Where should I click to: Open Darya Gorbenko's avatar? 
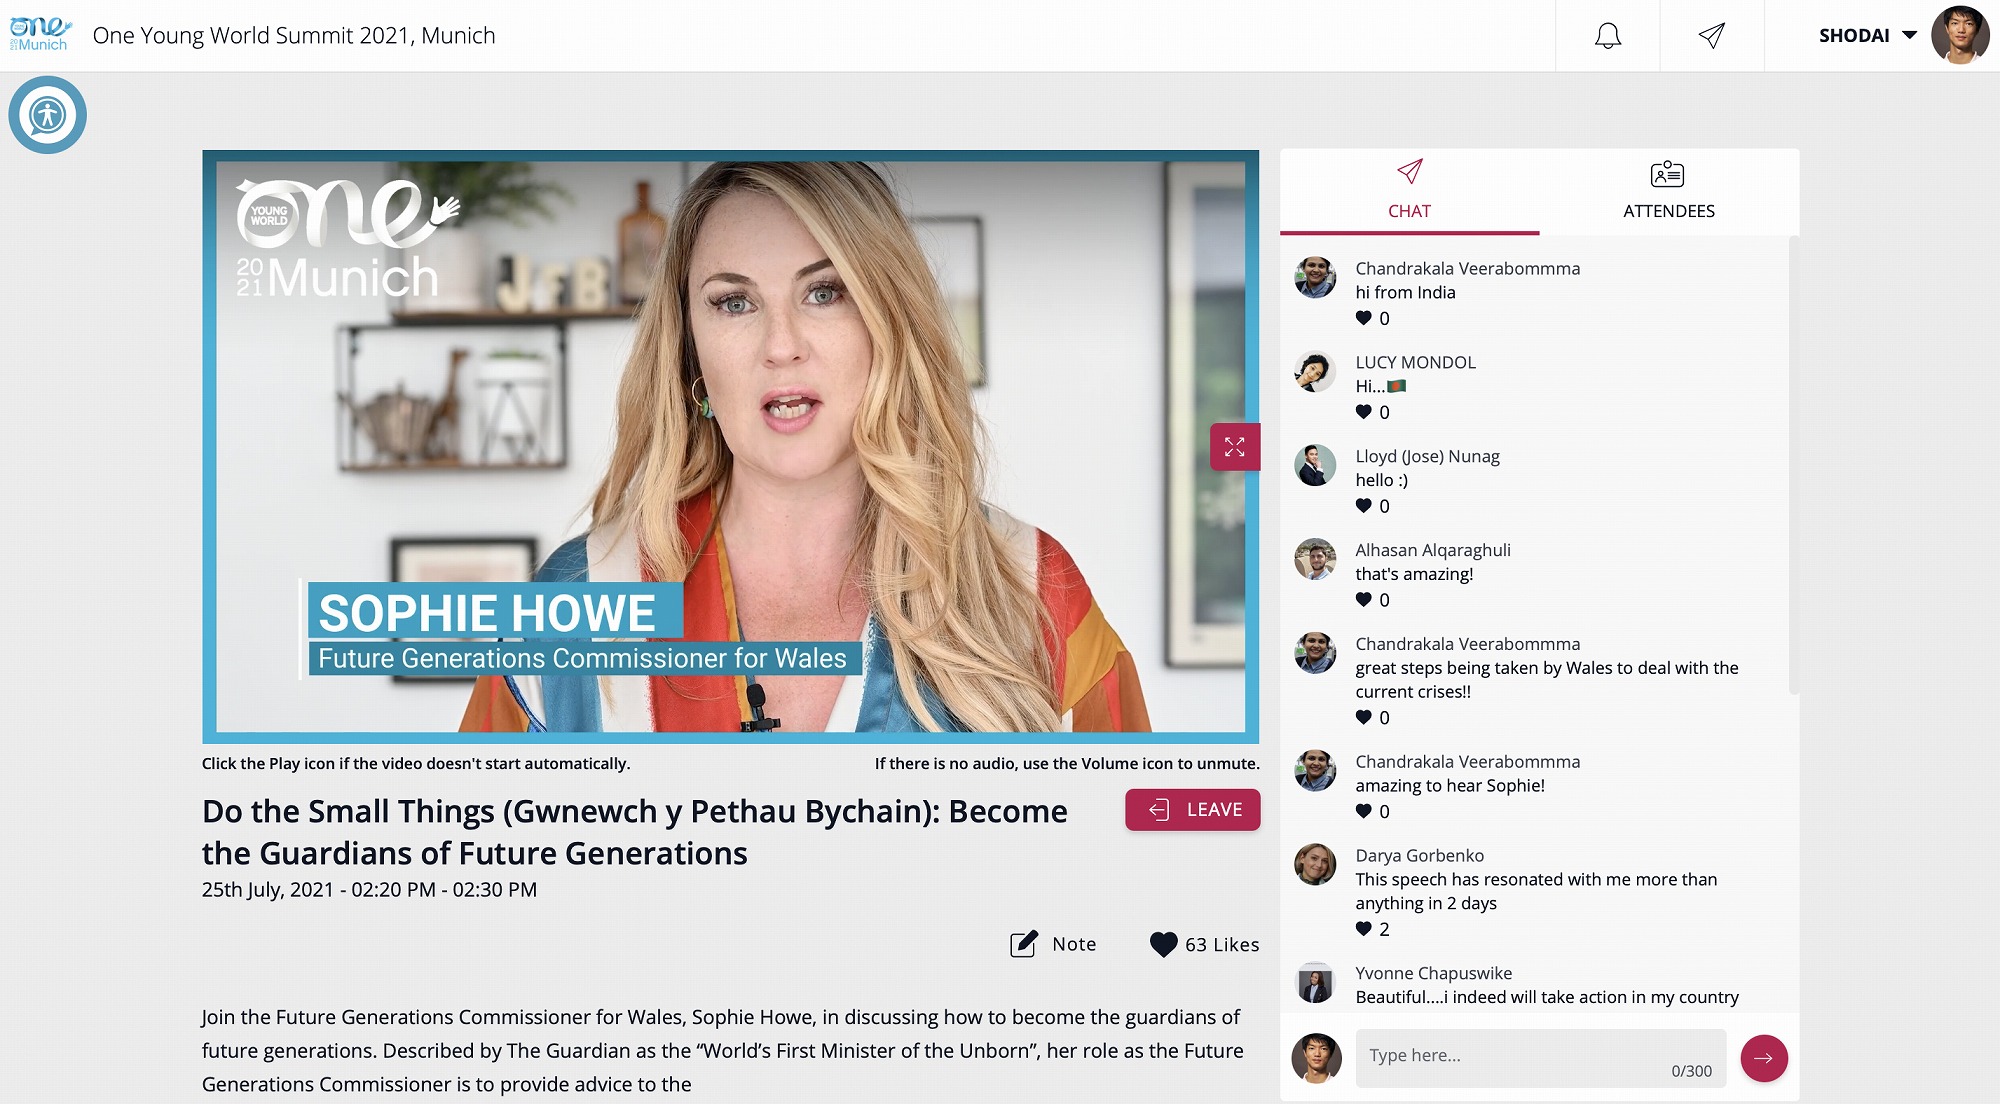point(1315,865)
